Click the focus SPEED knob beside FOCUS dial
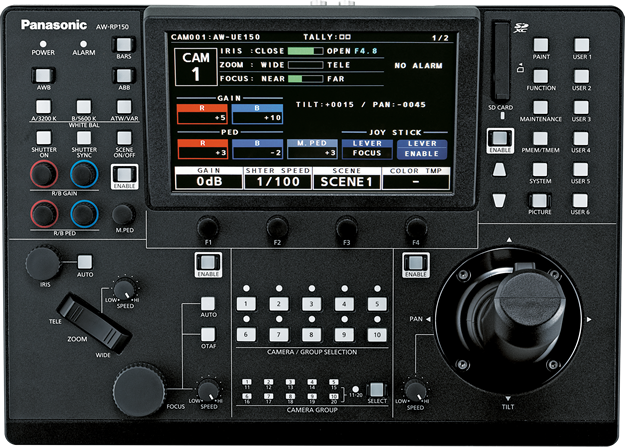Screen dimensions: 625x447 208,390
